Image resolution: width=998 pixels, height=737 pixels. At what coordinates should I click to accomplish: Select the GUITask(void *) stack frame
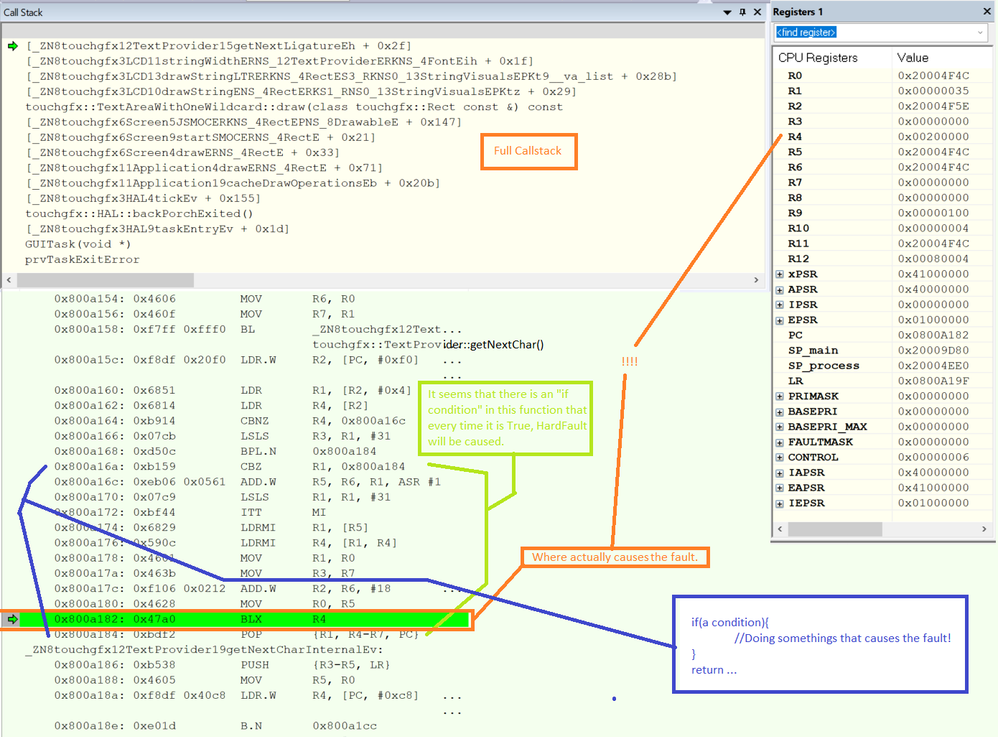point(78,244)
